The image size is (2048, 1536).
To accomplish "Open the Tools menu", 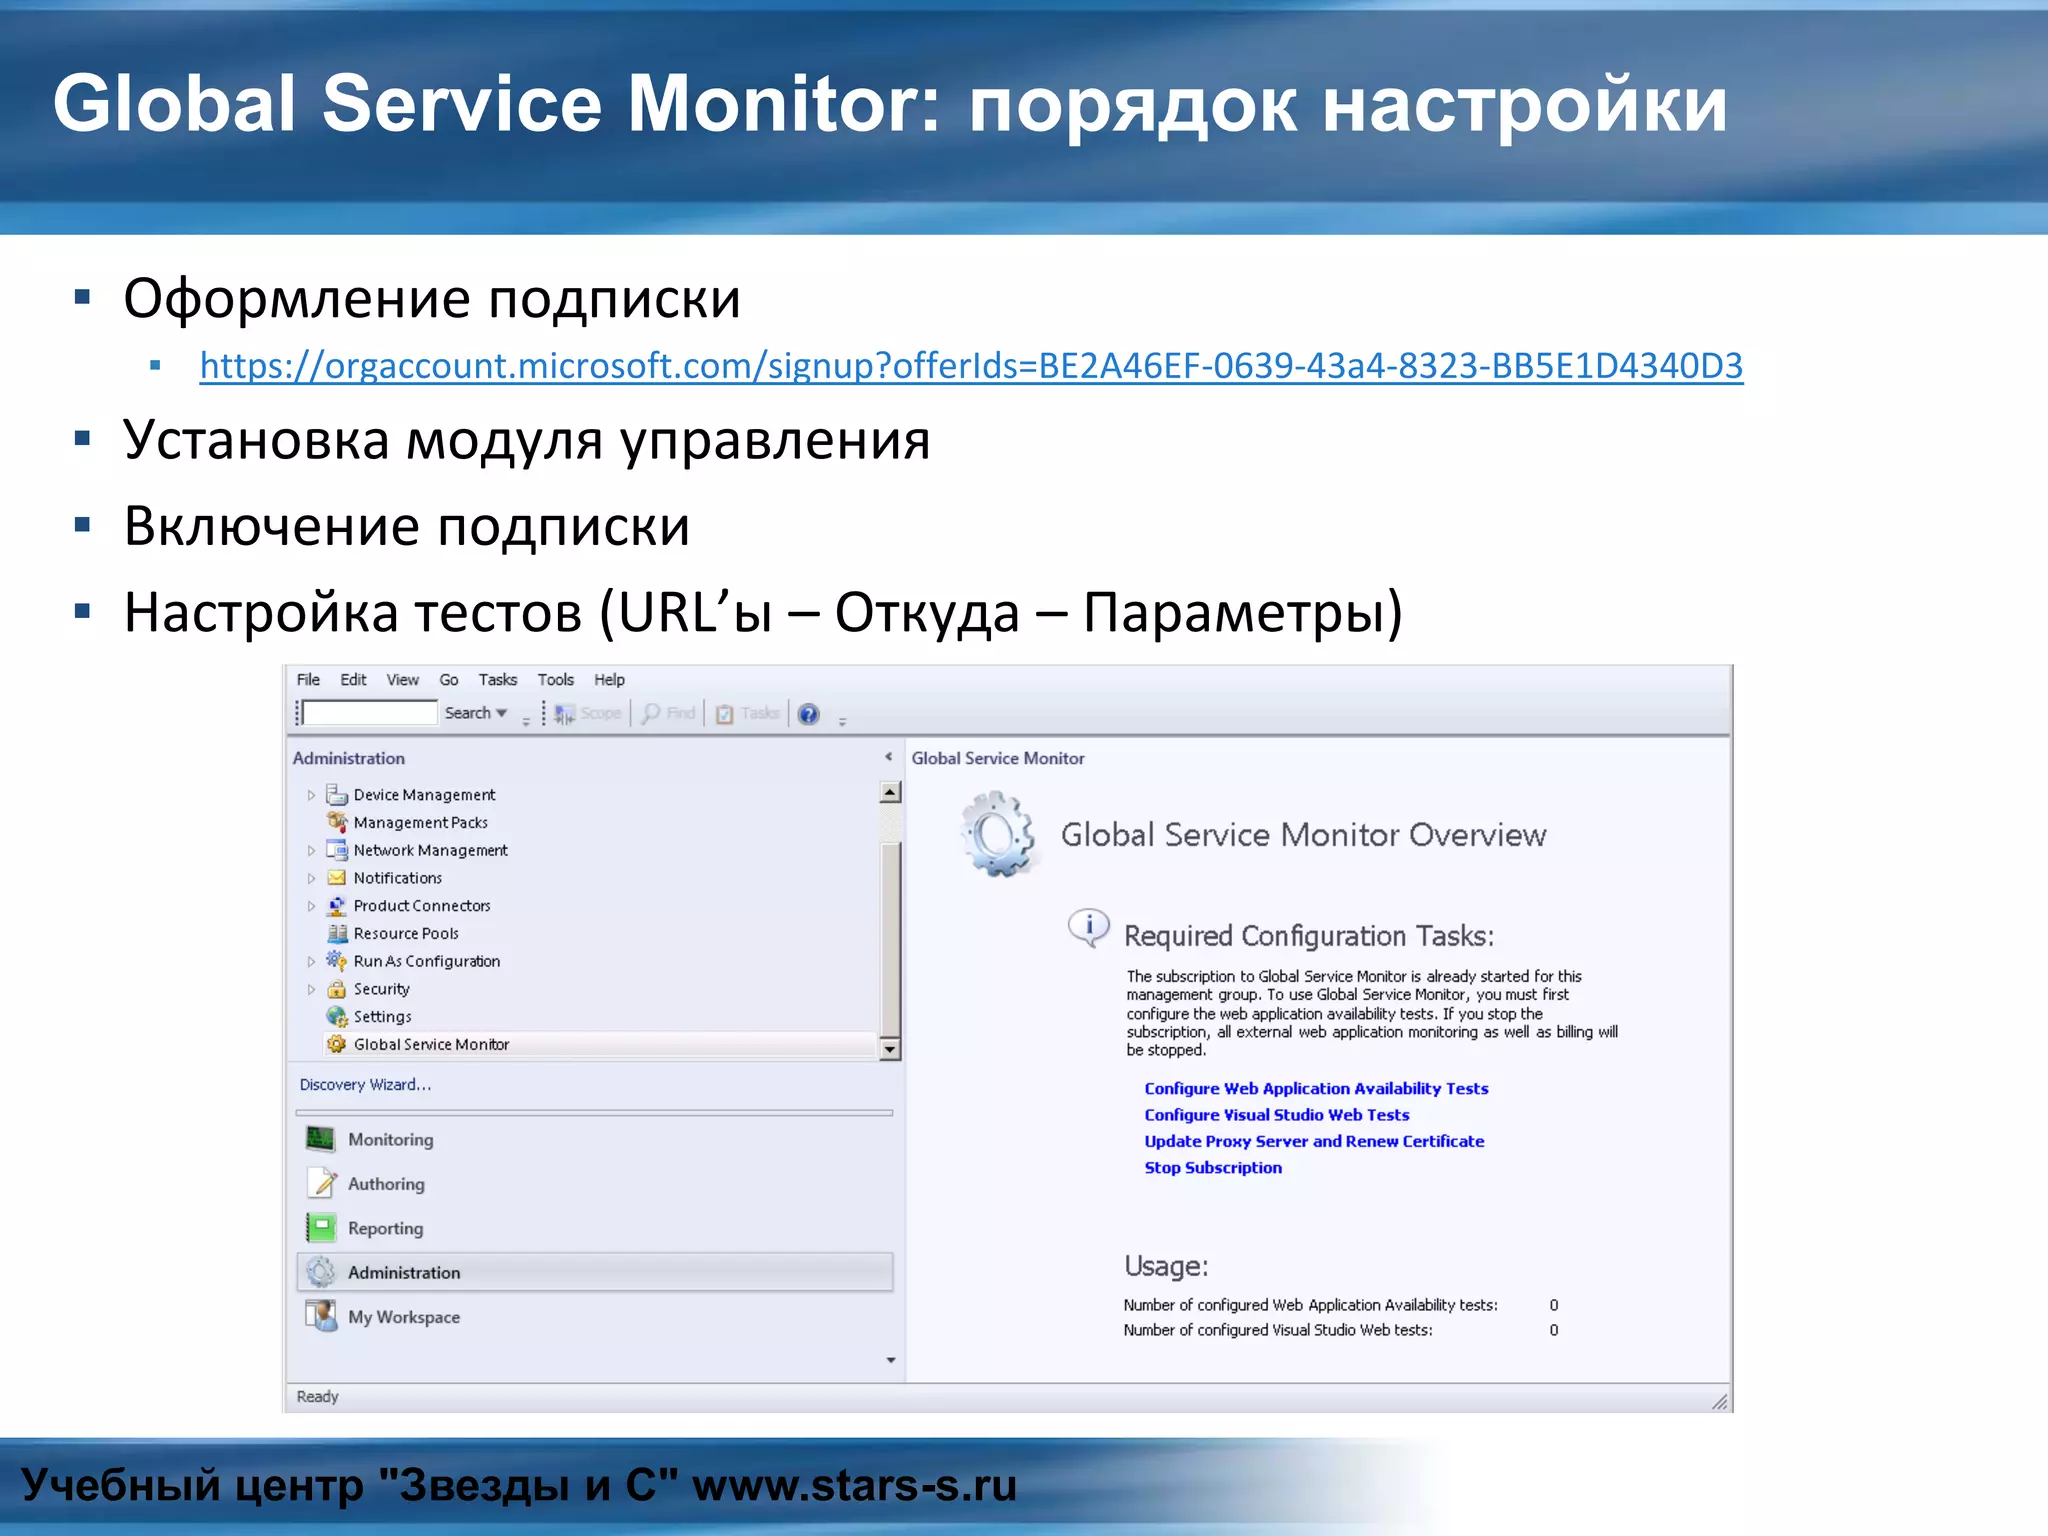I will [556, 680].
